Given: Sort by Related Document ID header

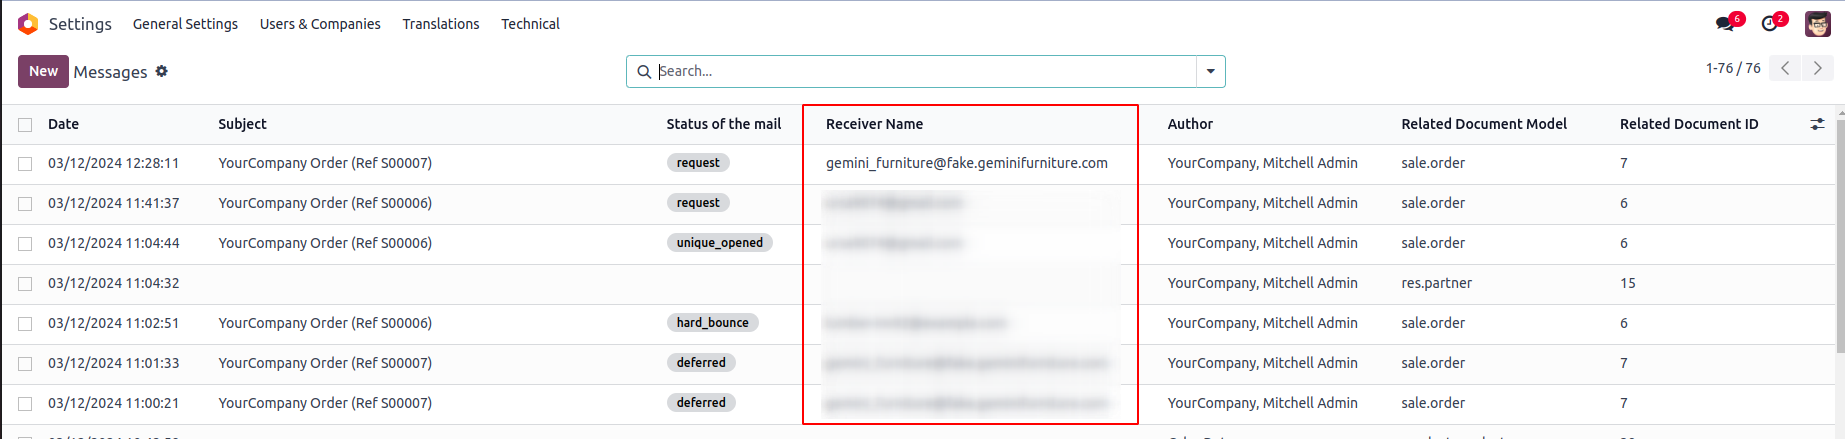Looking at the screenshot, I should tap(1689, 124).
